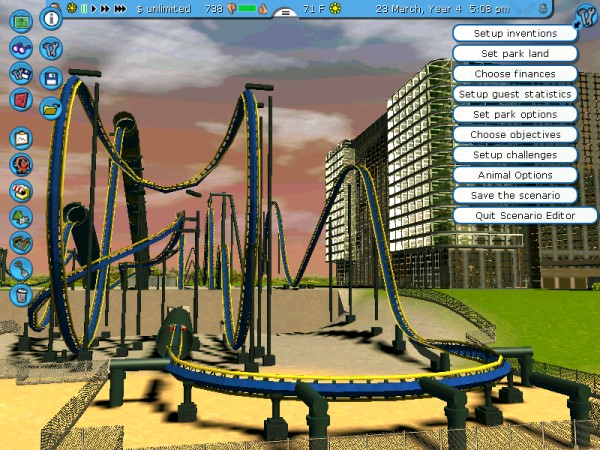Select the terrain shovel tool
This screenshot has height=450, width=600.
click(21, 269)
